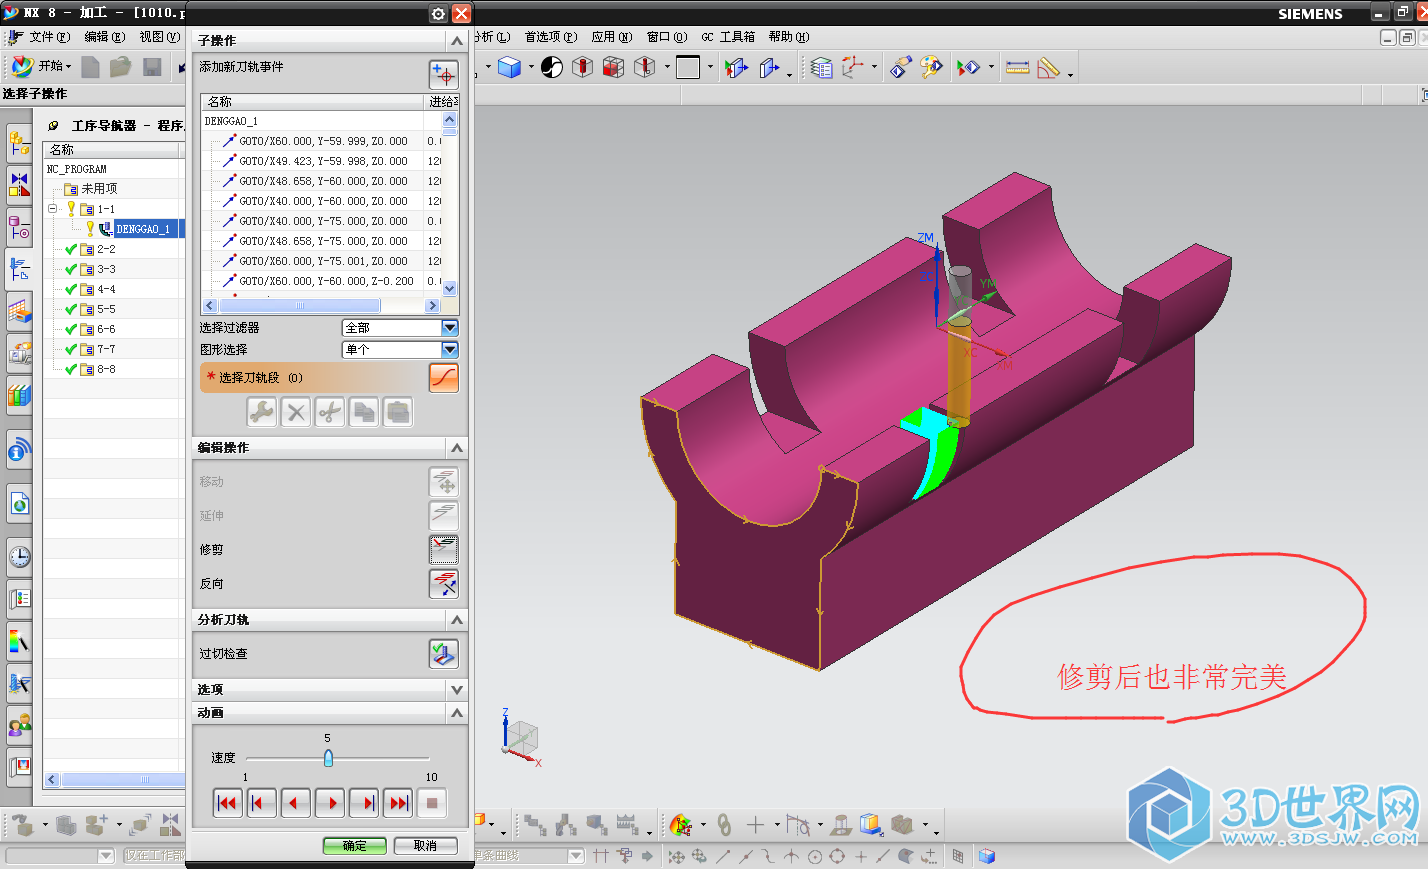This screenshot has width=1428, height=869.
Task: Select the 5-5 group in operation navigator
Action: pos(106,309)
